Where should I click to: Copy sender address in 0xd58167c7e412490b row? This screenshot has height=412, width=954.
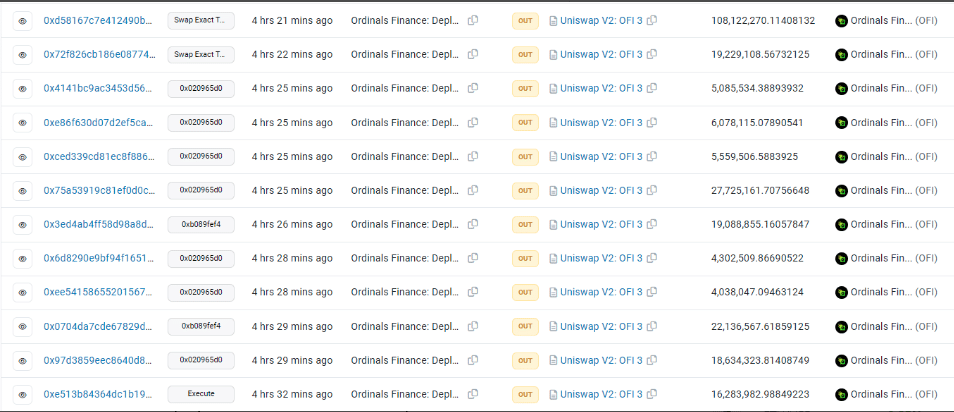pos(473,20)
